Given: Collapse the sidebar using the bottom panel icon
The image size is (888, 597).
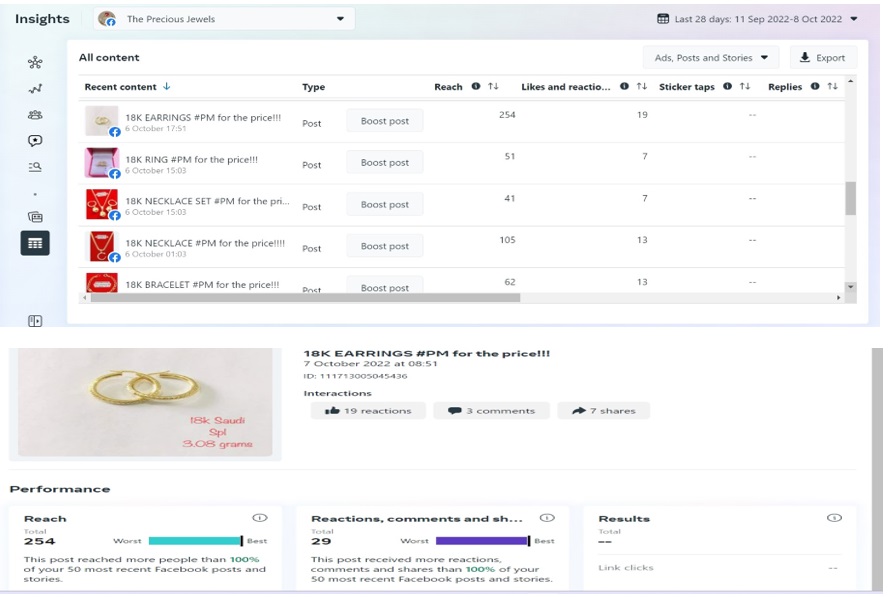Looking at the screenshot, I should click(x=35, y=321).
